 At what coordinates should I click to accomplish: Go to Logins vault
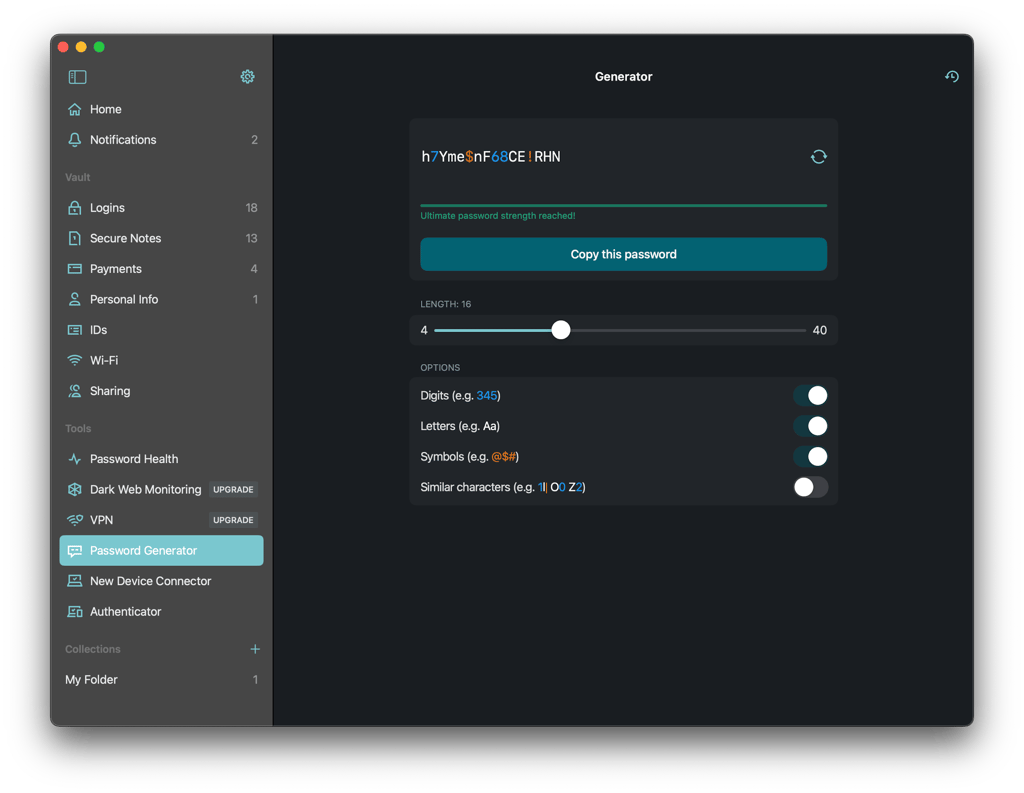pos(161,208)
